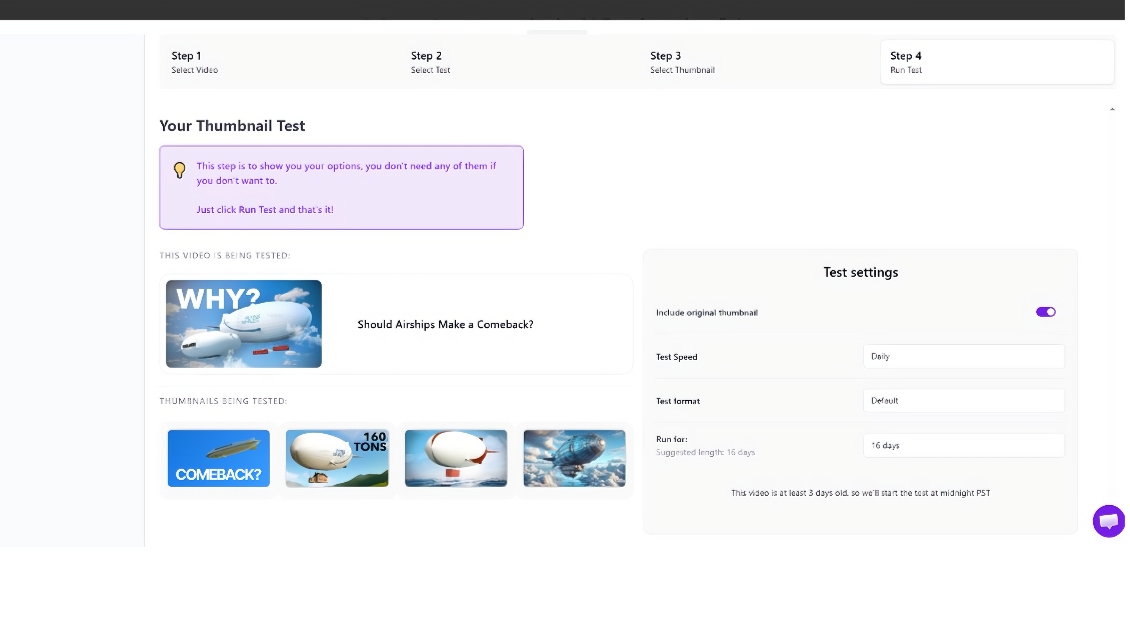The width and height of the screenshot is (1130, 626).
Task: Open the Test Speed dropdown showing Daily
Action: click(x=964, y=357)
